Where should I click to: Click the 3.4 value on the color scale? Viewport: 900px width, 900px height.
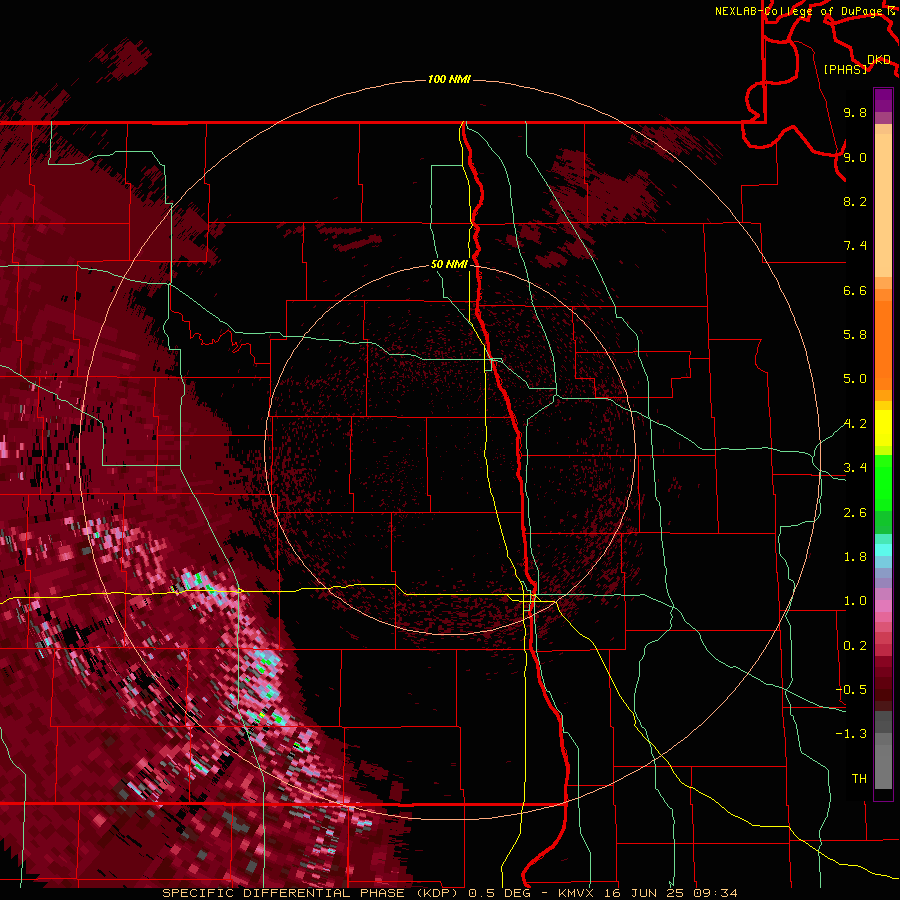click(855, 468)
